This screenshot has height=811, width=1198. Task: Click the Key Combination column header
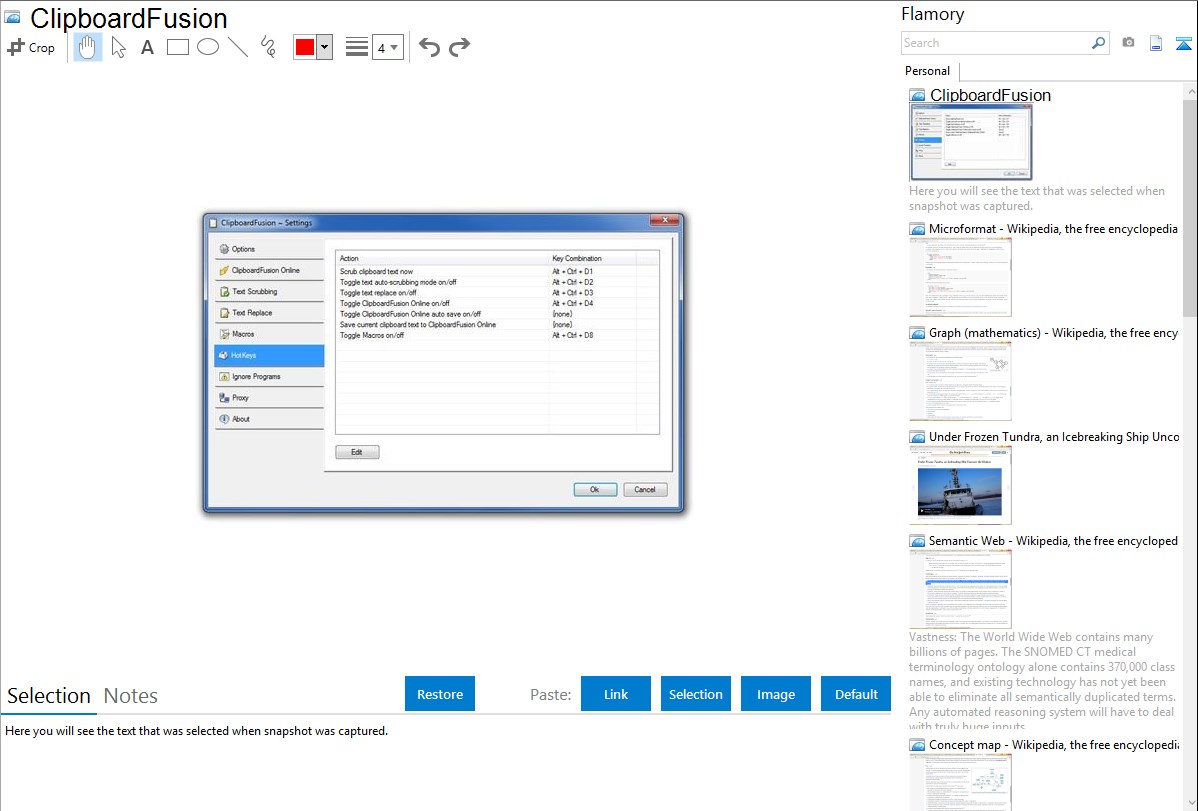click(593, 258)
